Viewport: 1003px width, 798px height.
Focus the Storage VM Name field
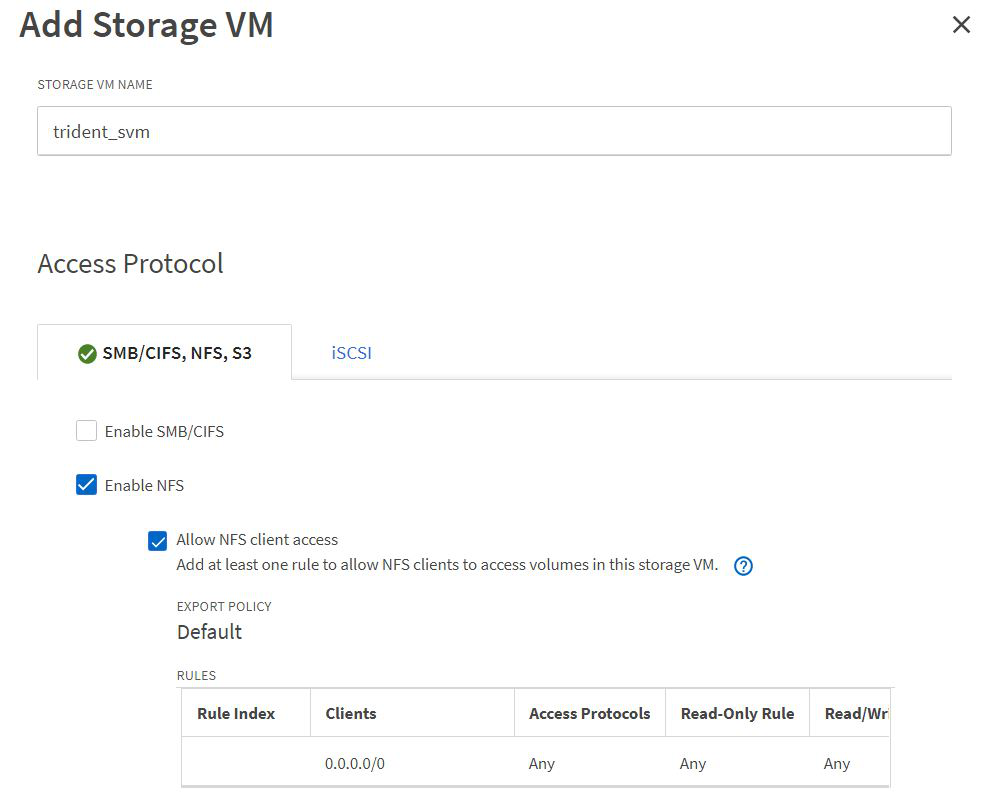(x=493, y=131)
